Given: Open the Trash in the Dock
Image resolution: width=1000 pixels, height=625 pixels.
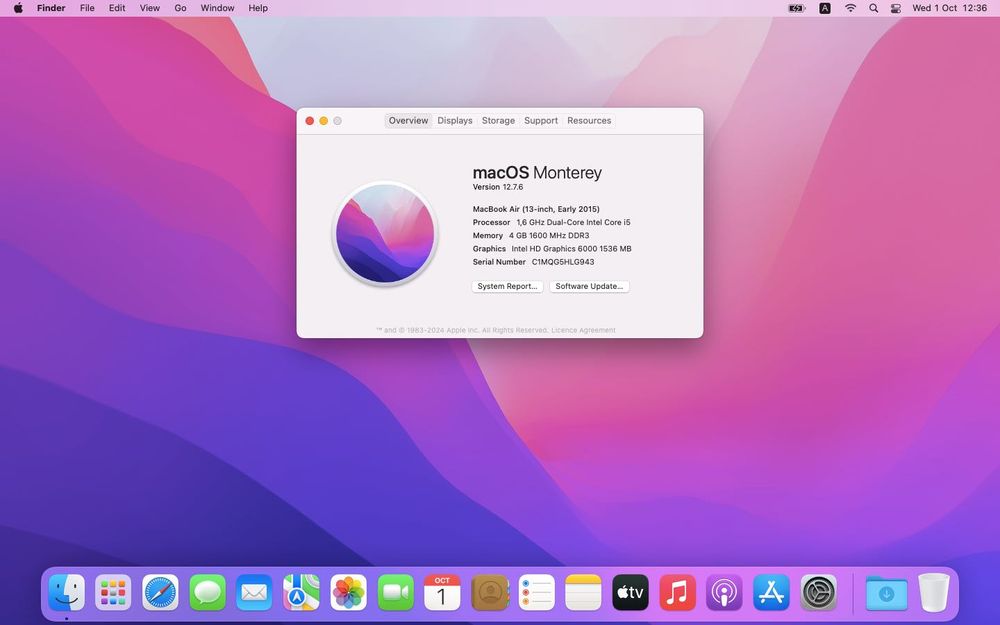Looking at the screenshot, I should 934,592.
